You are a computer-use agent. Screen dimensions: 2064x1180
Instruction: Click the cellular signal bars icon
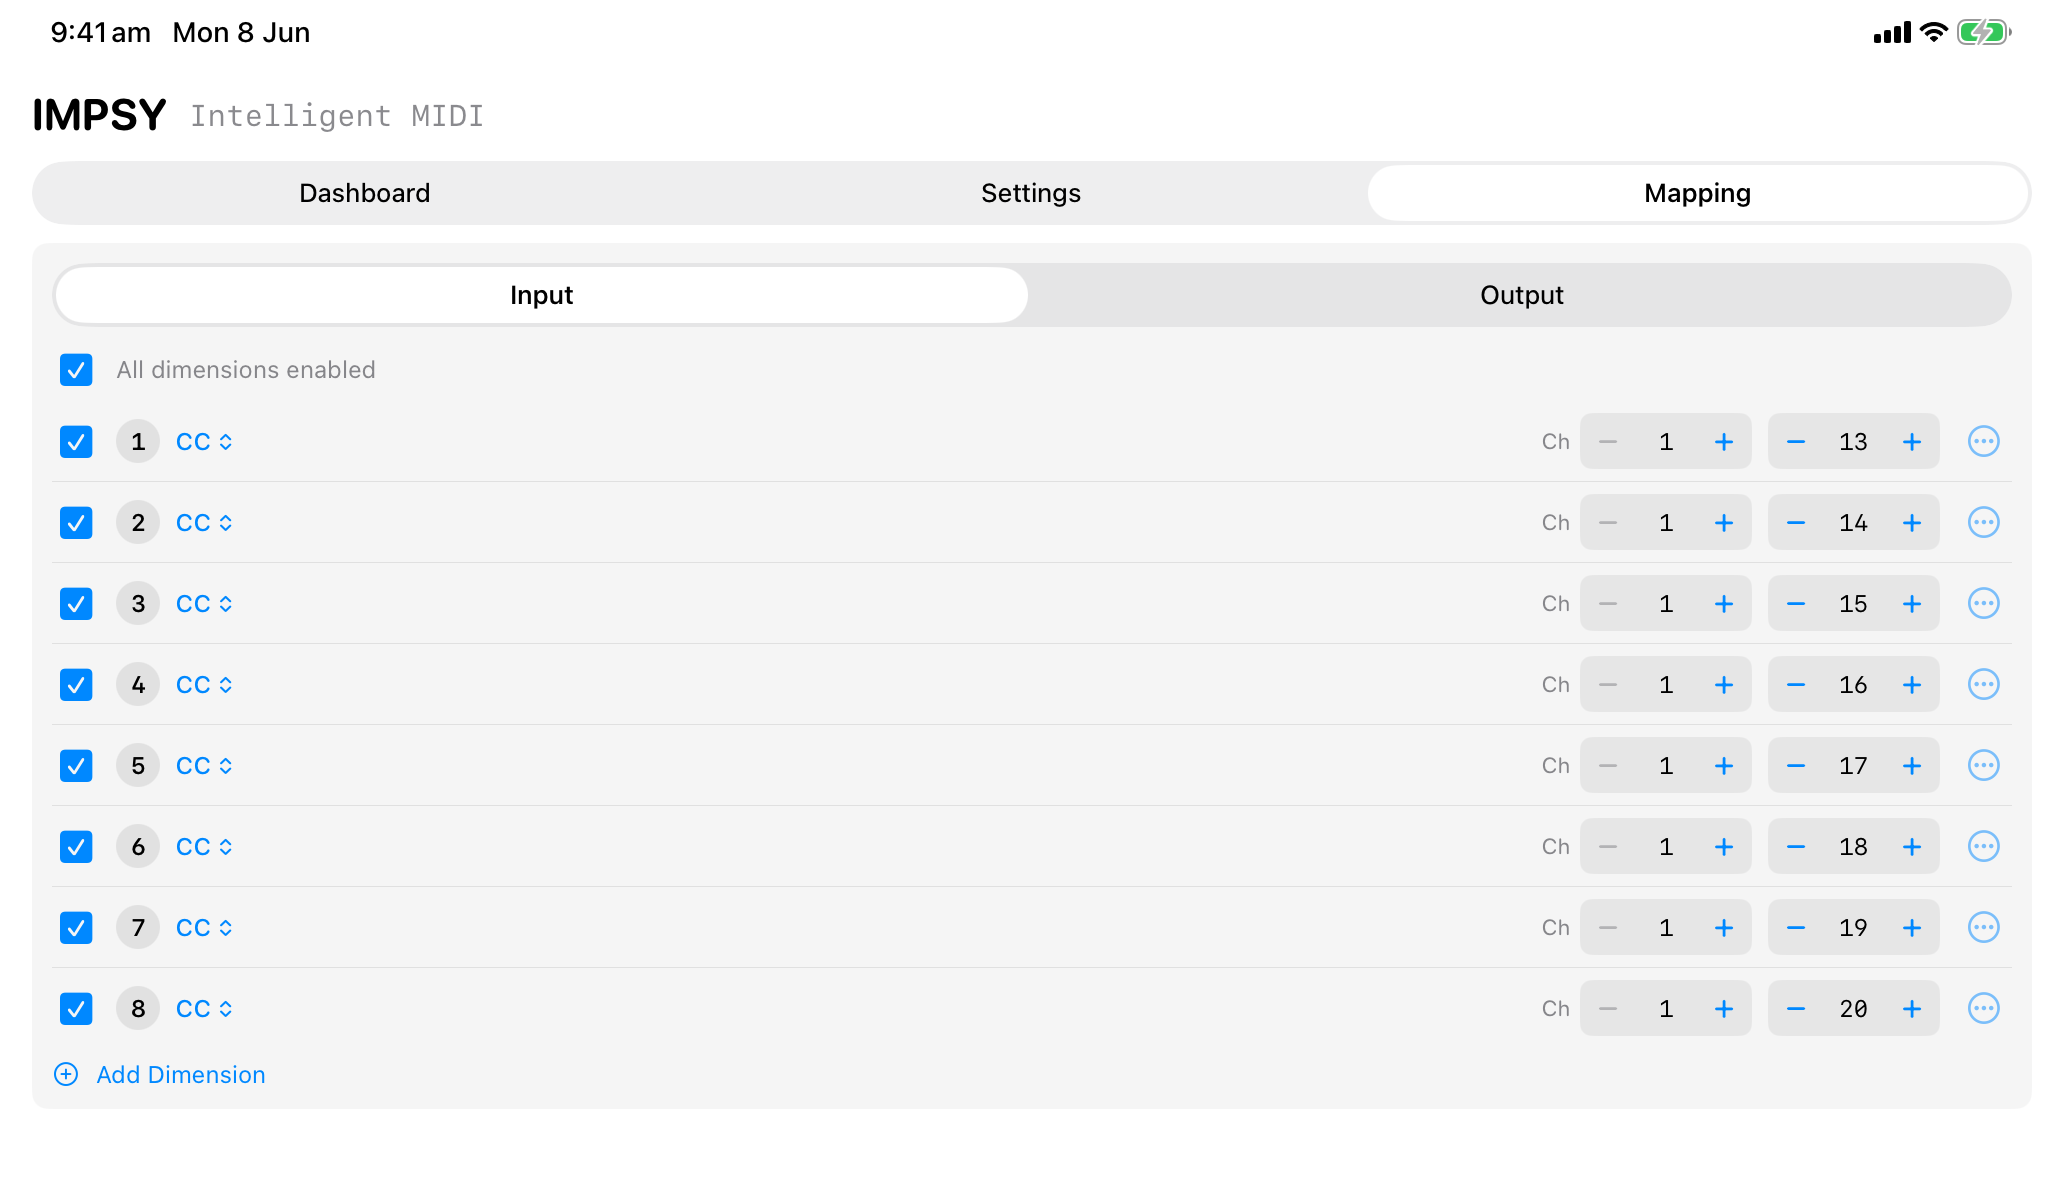coord(1892,33)
